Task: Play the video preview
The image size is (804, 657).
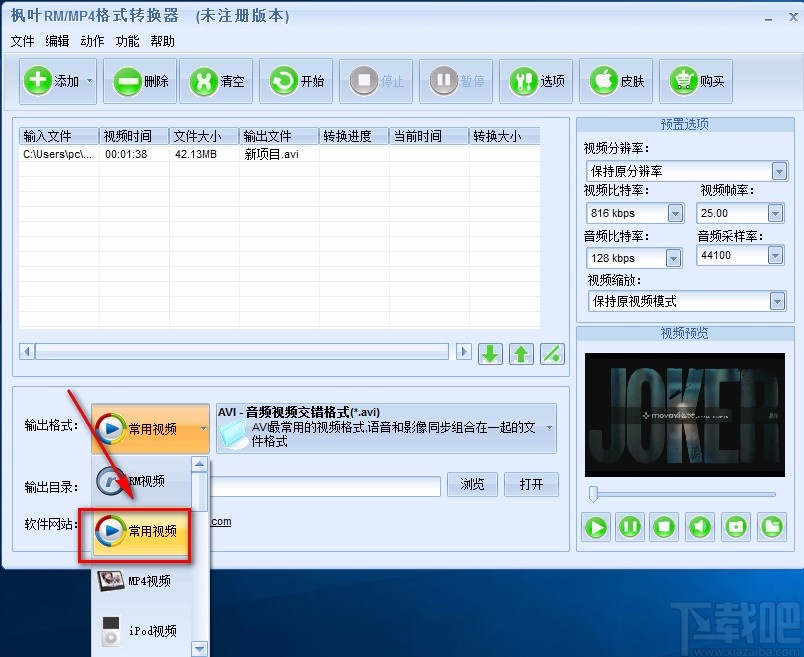Action: pos(596,527)
